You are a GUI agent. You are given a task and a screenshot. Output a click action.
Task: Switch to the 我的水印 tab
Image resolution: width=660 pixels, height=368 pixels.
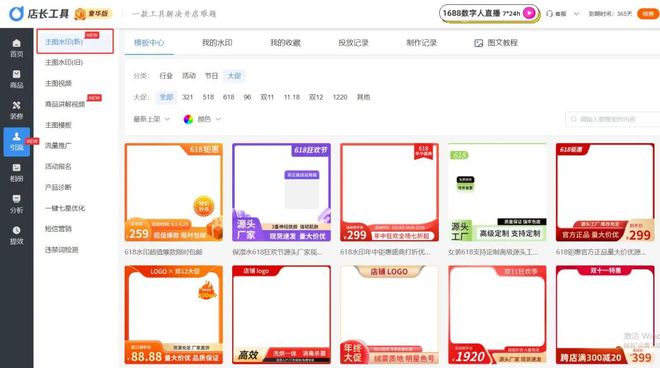(217, 43)
